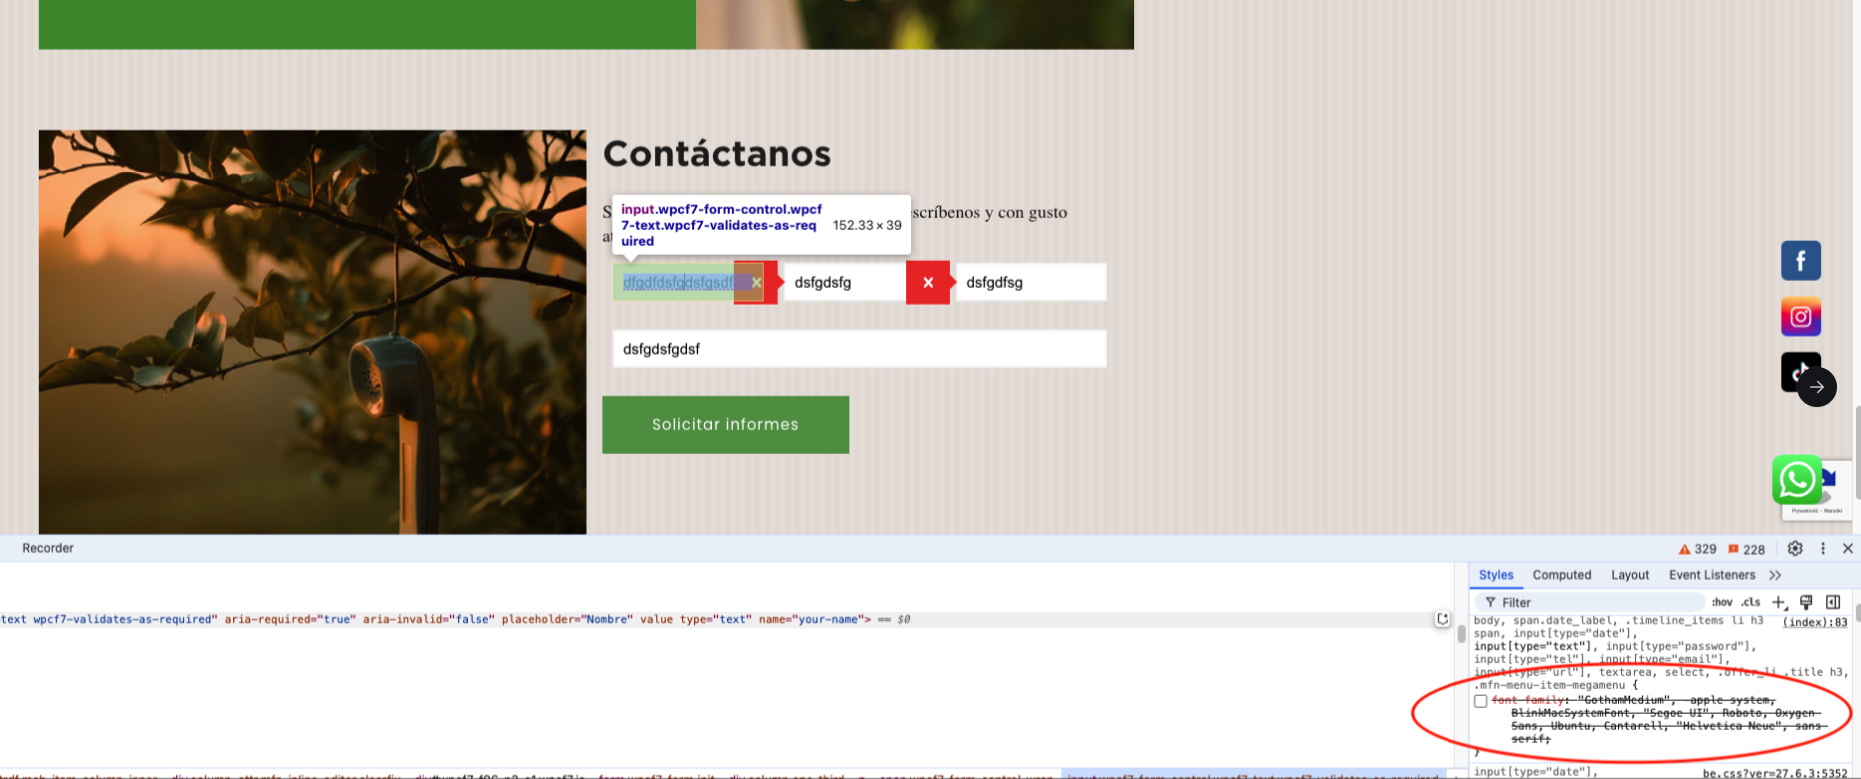Click the round dark arrow button

pyautogui.click(x=1817, y=387)
